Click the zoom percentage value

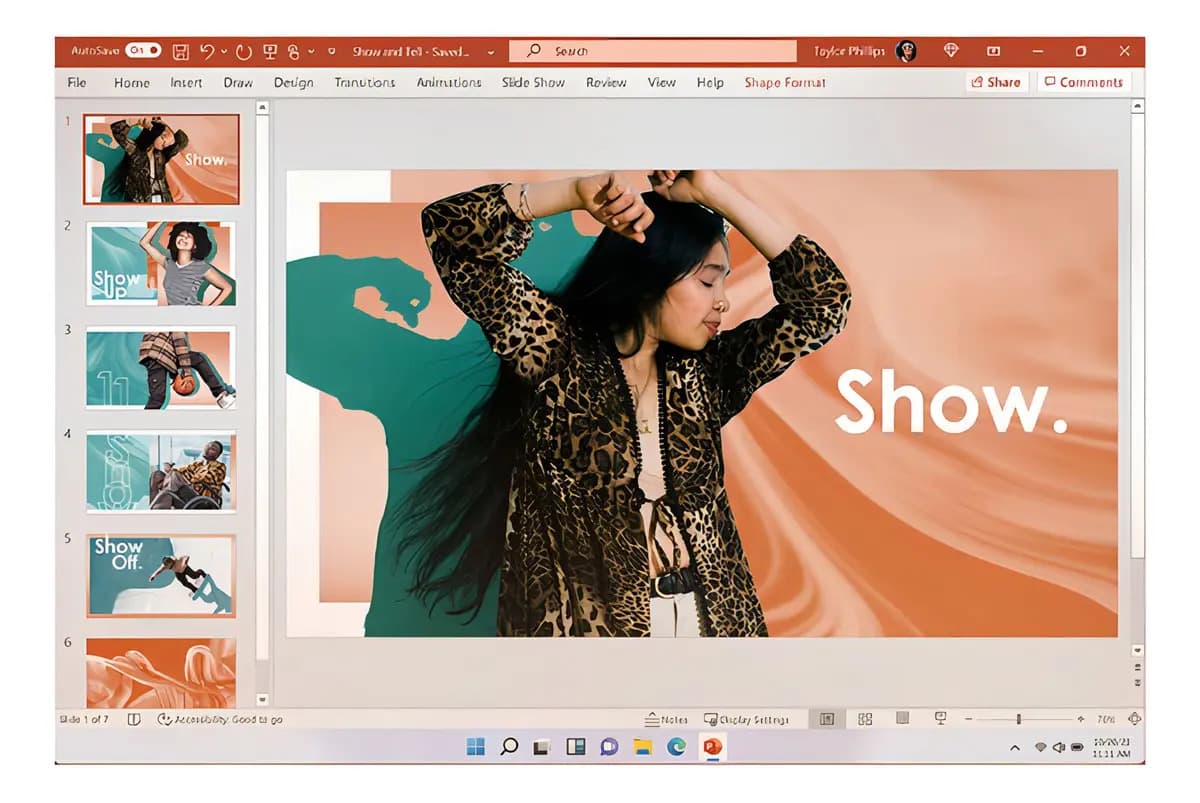[1106, 719]
